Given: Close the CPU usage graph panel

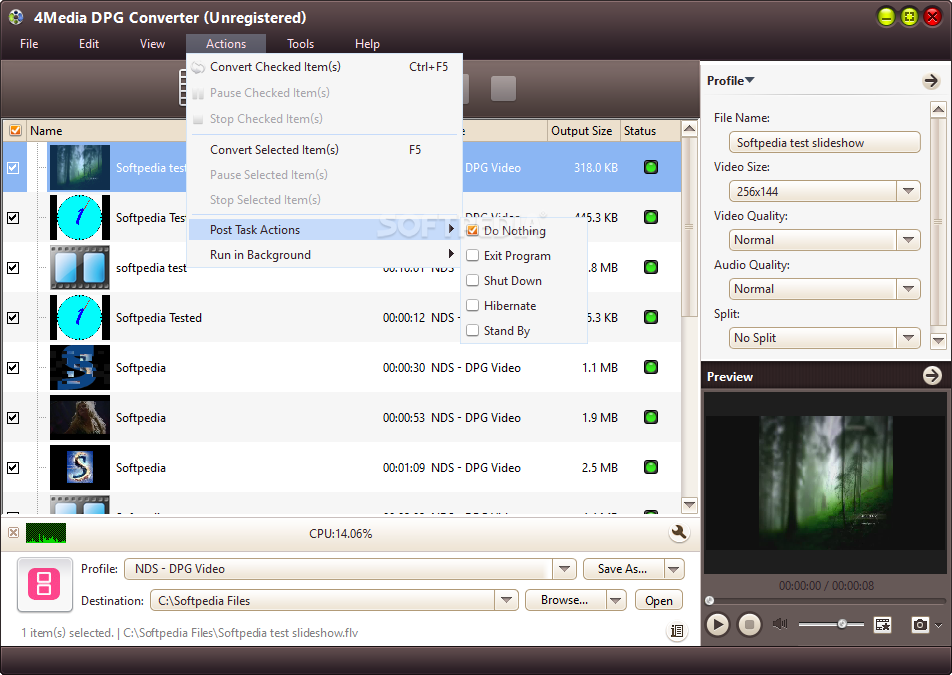Looking at the screenshot, I should [13, 532].
